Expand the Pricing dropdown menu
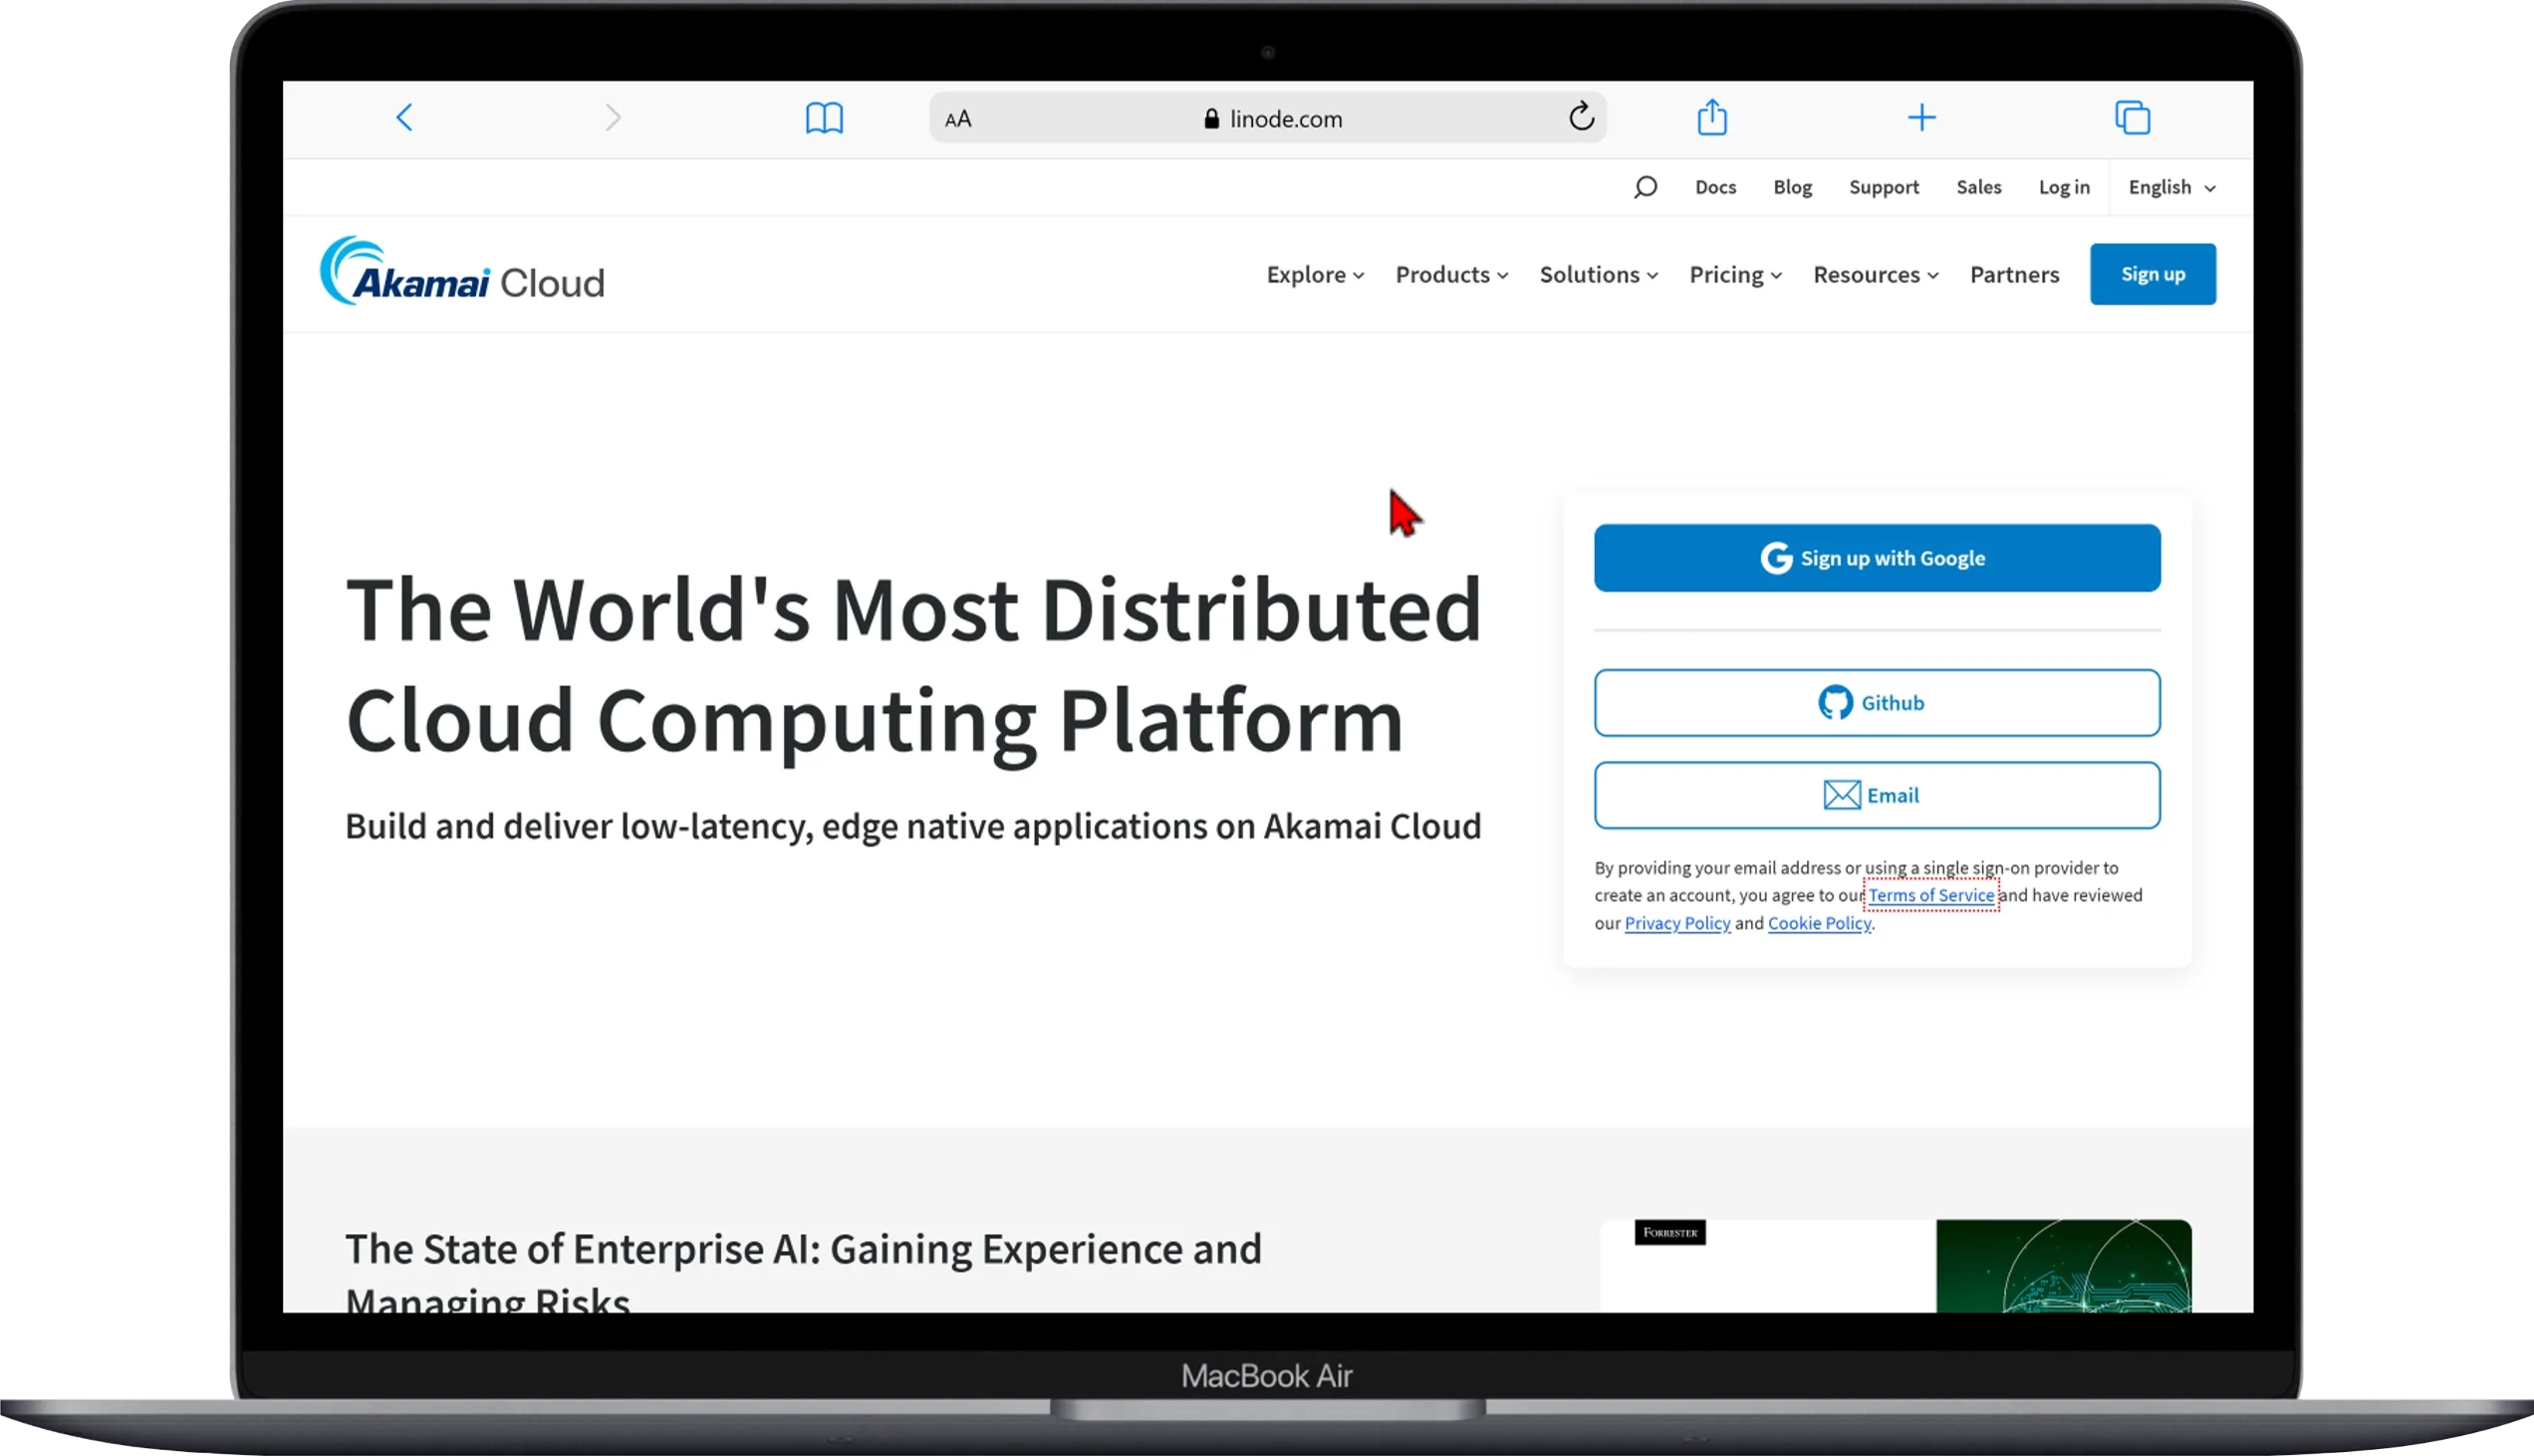 [1735, 274]
